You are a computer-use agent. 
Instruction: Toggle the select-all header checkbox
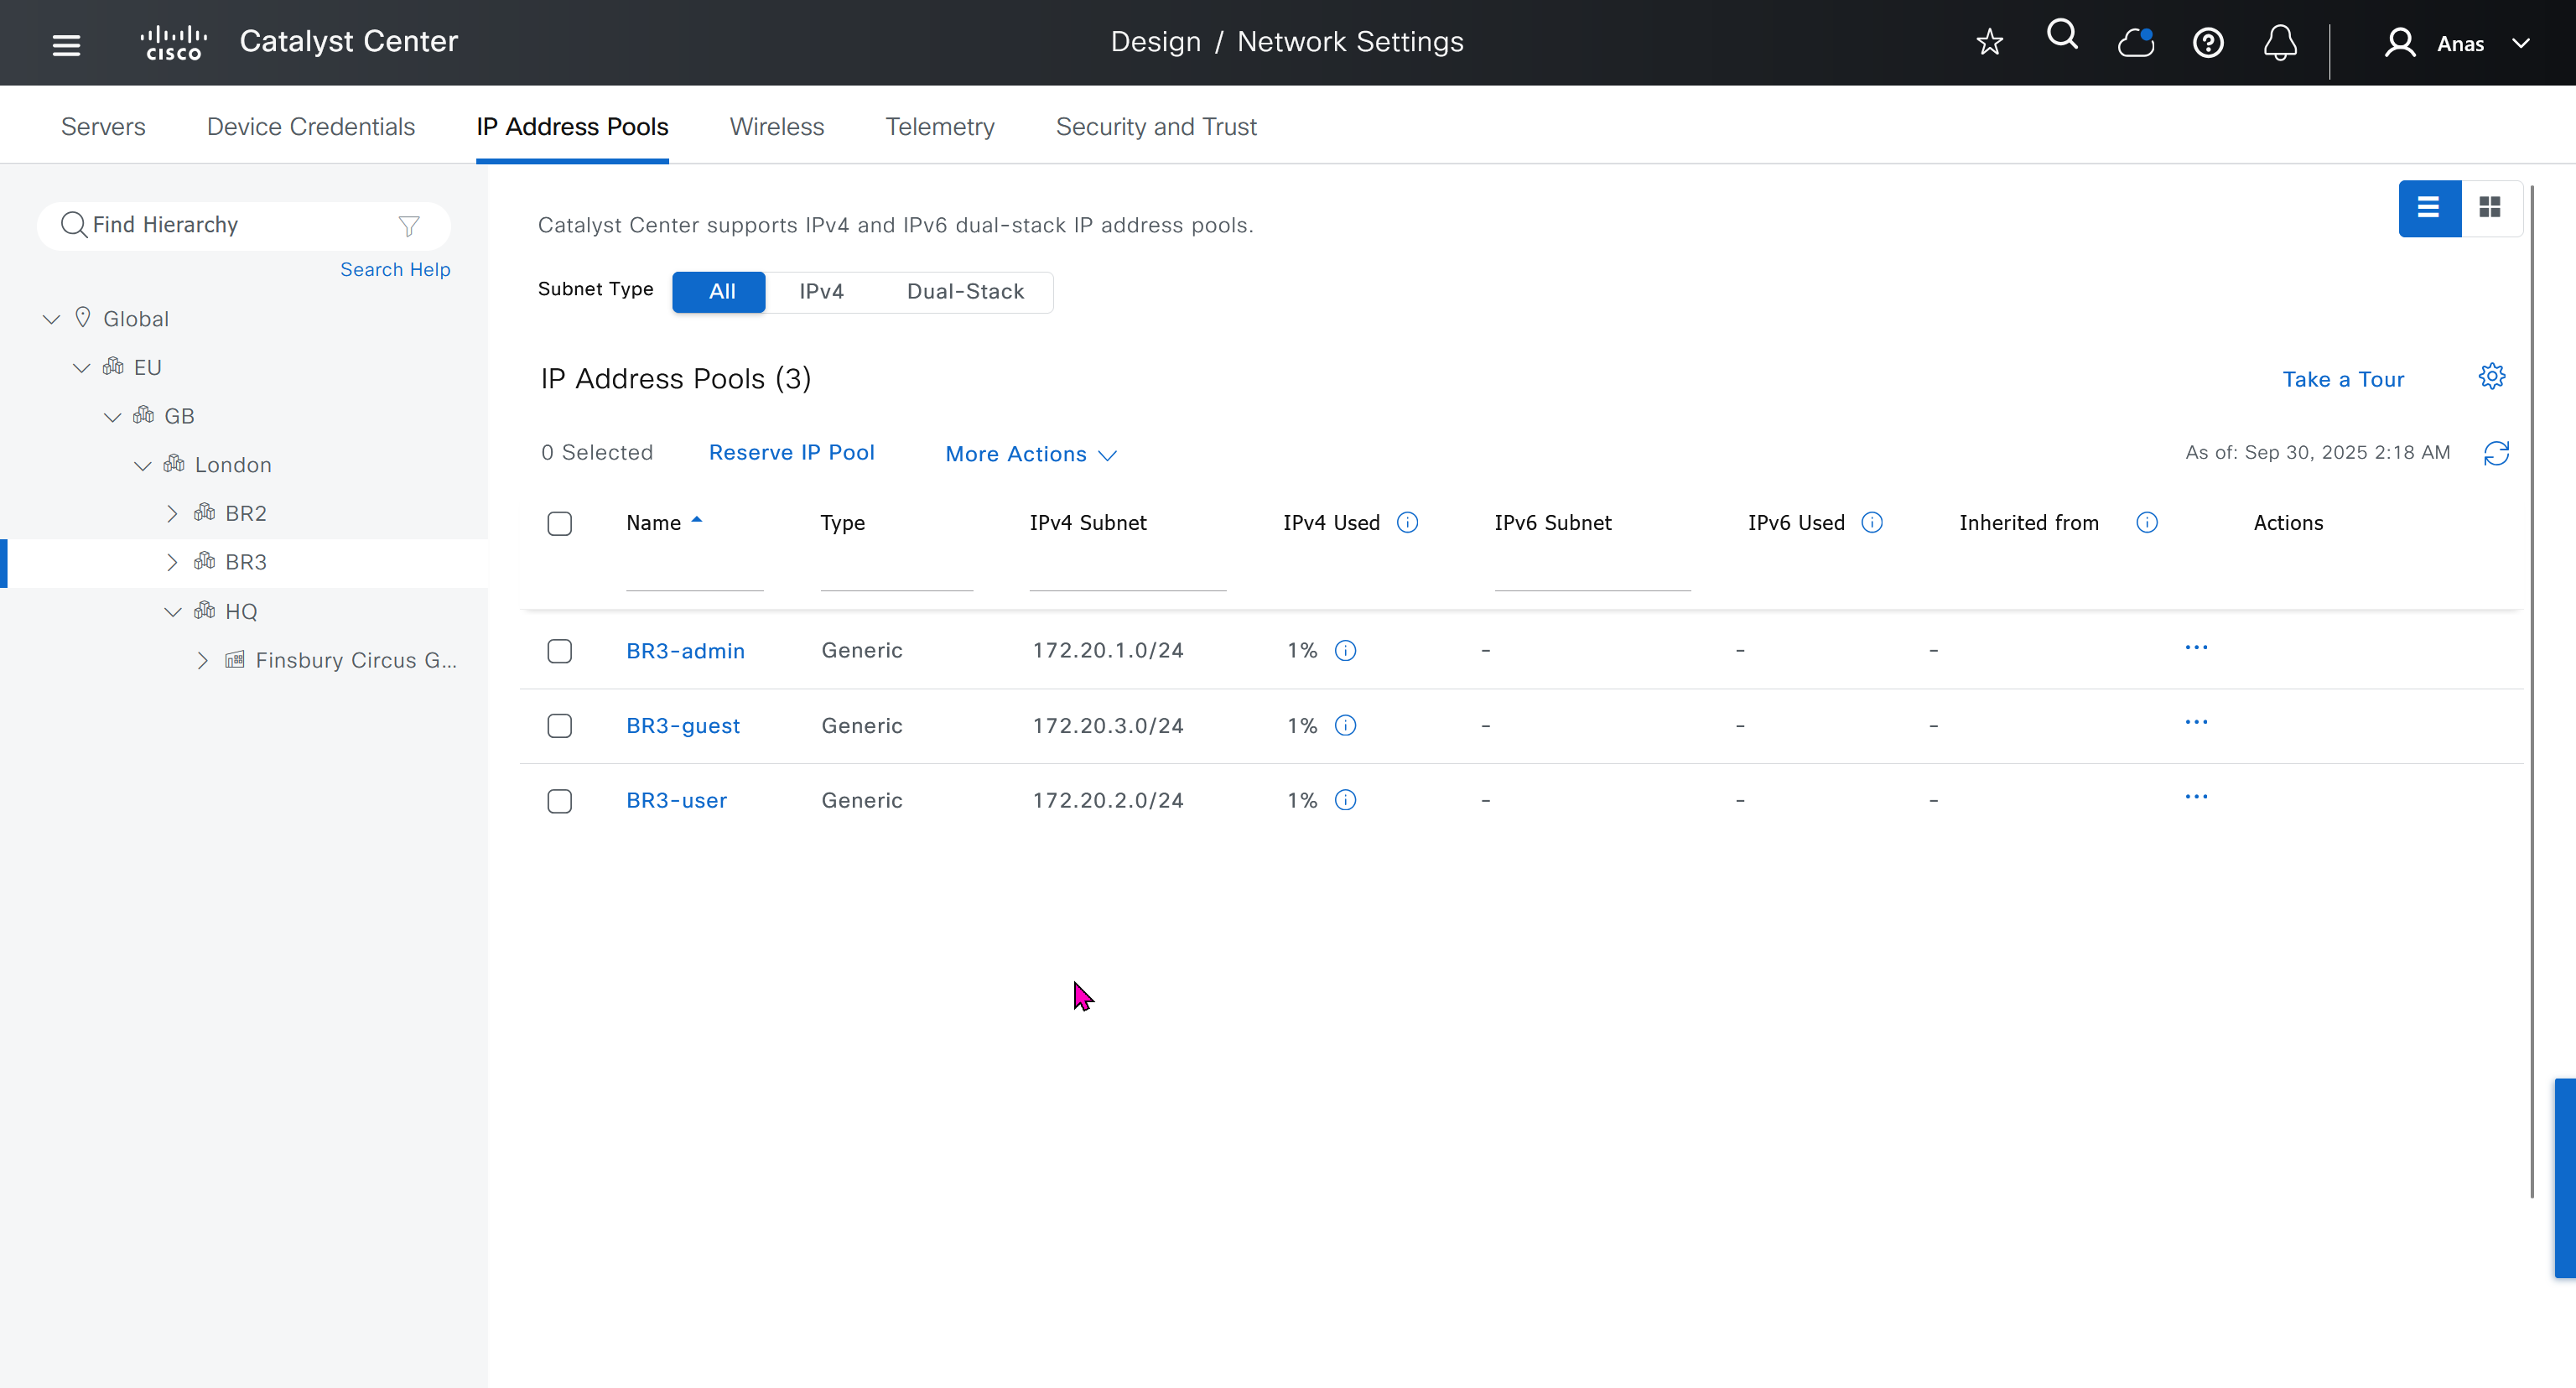[x=559, y=523]
